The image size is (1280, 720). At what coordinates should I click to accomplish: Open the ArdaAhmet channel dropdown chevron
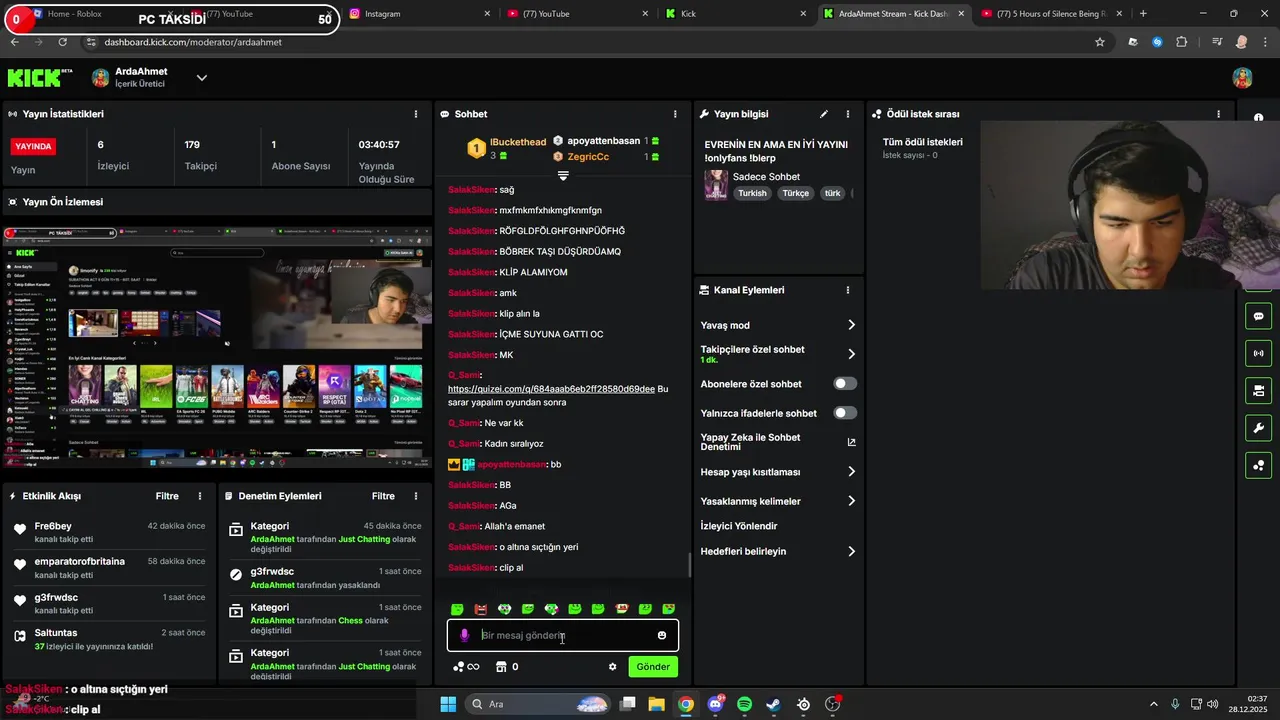click(x=201, y=78)
